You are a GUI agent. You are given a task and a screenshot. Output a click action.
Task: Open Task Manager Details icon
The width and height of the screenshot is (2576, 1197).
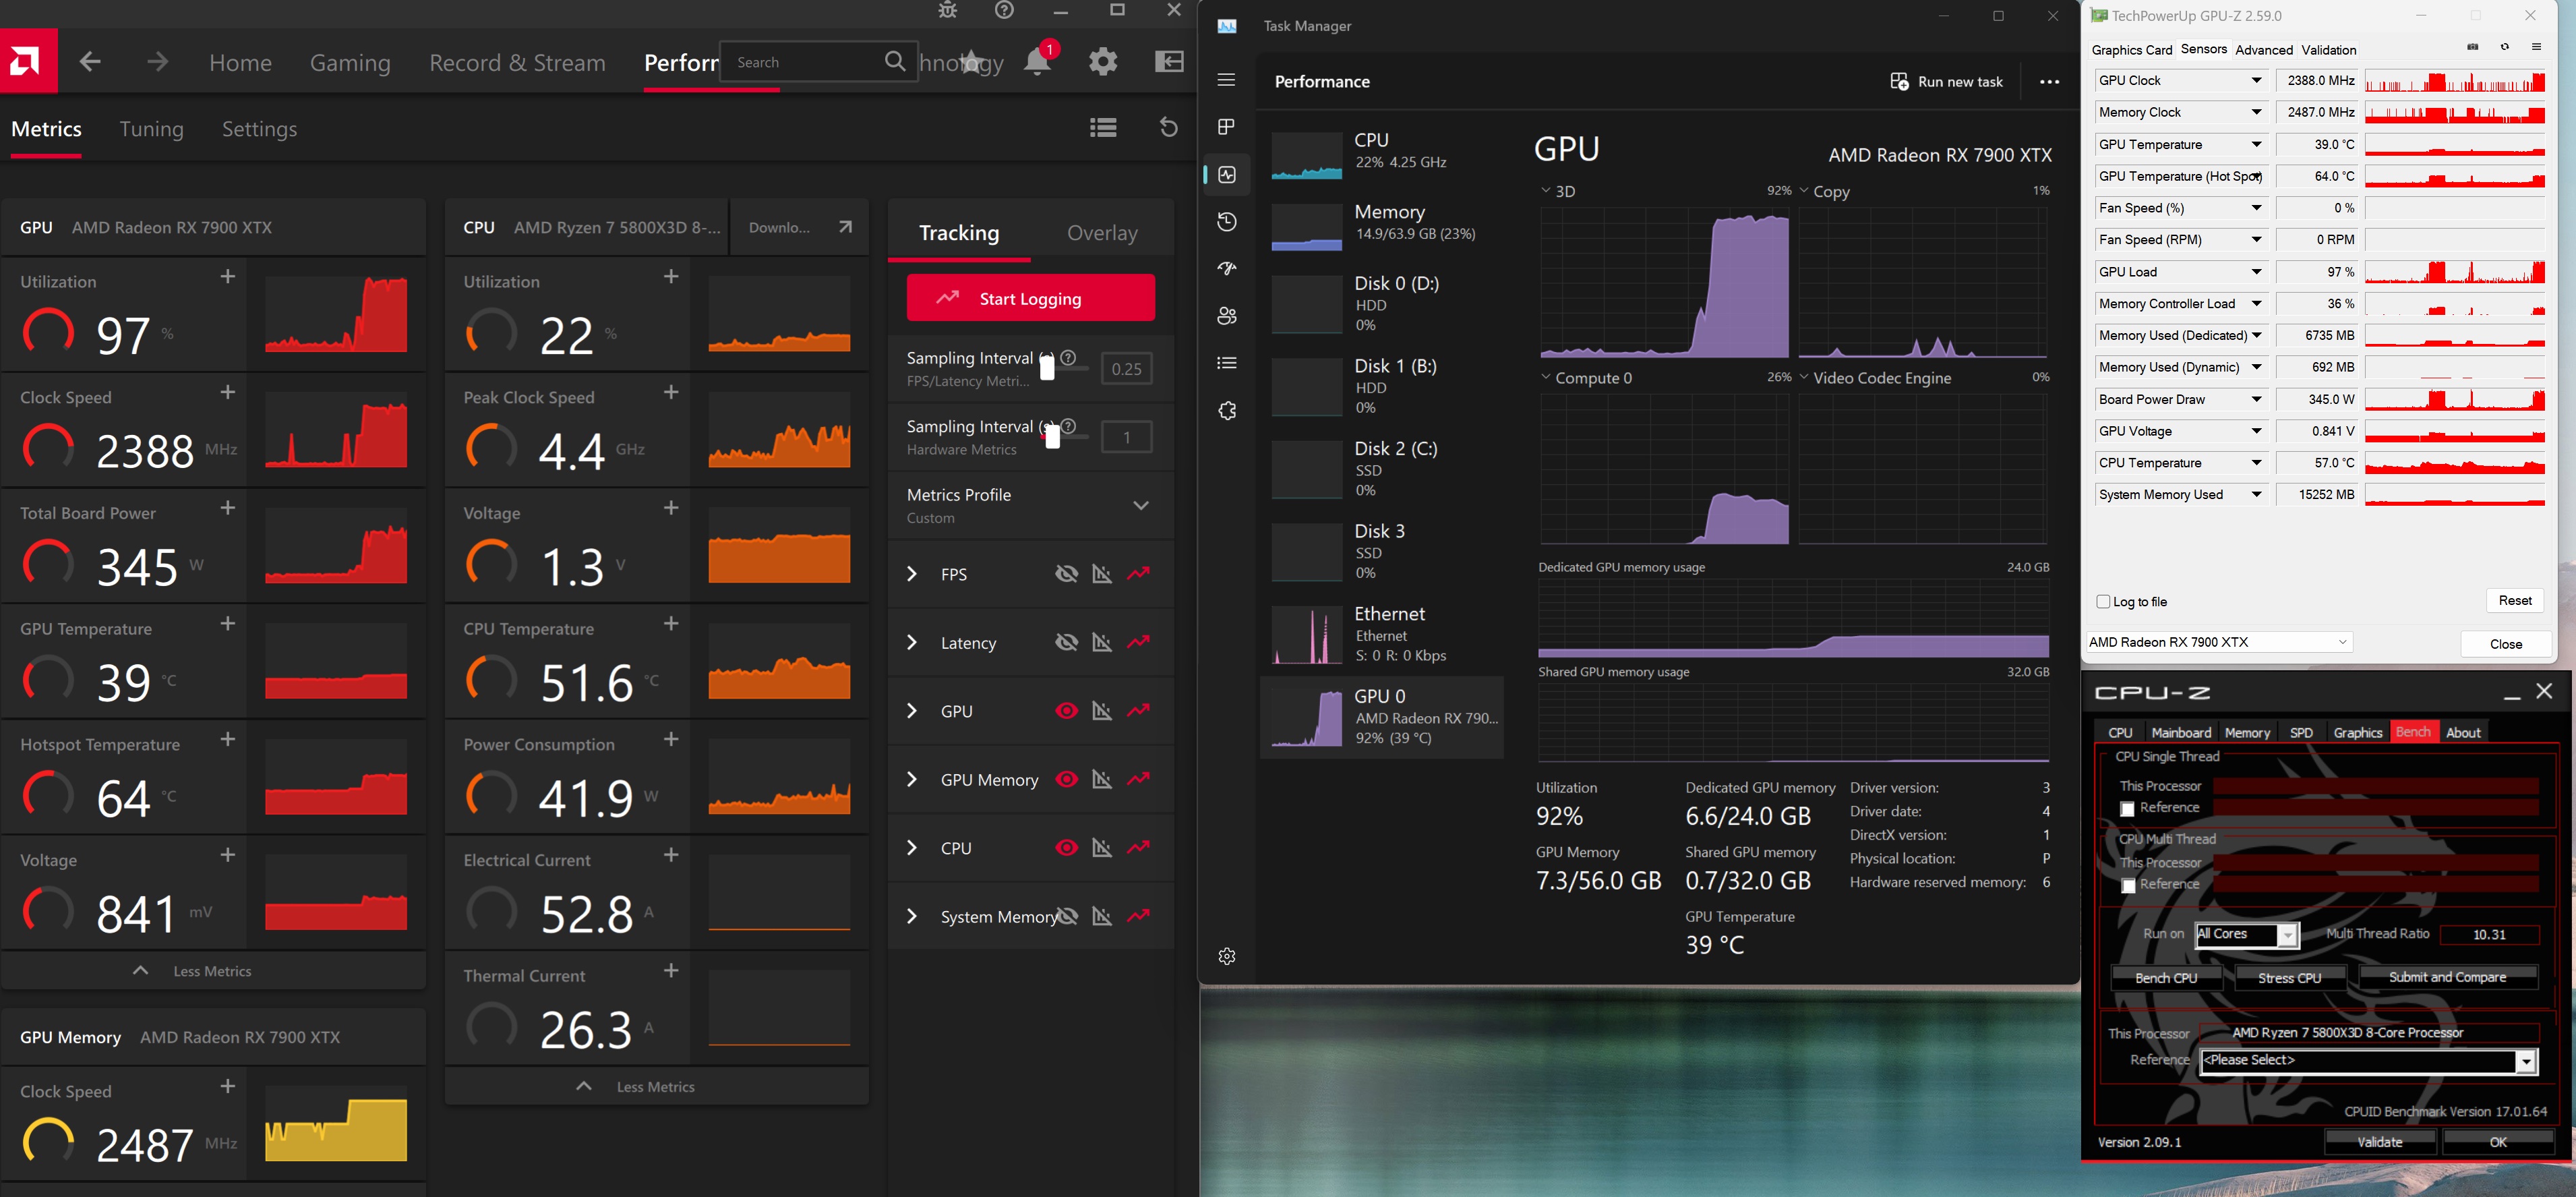click(1227, 364)
